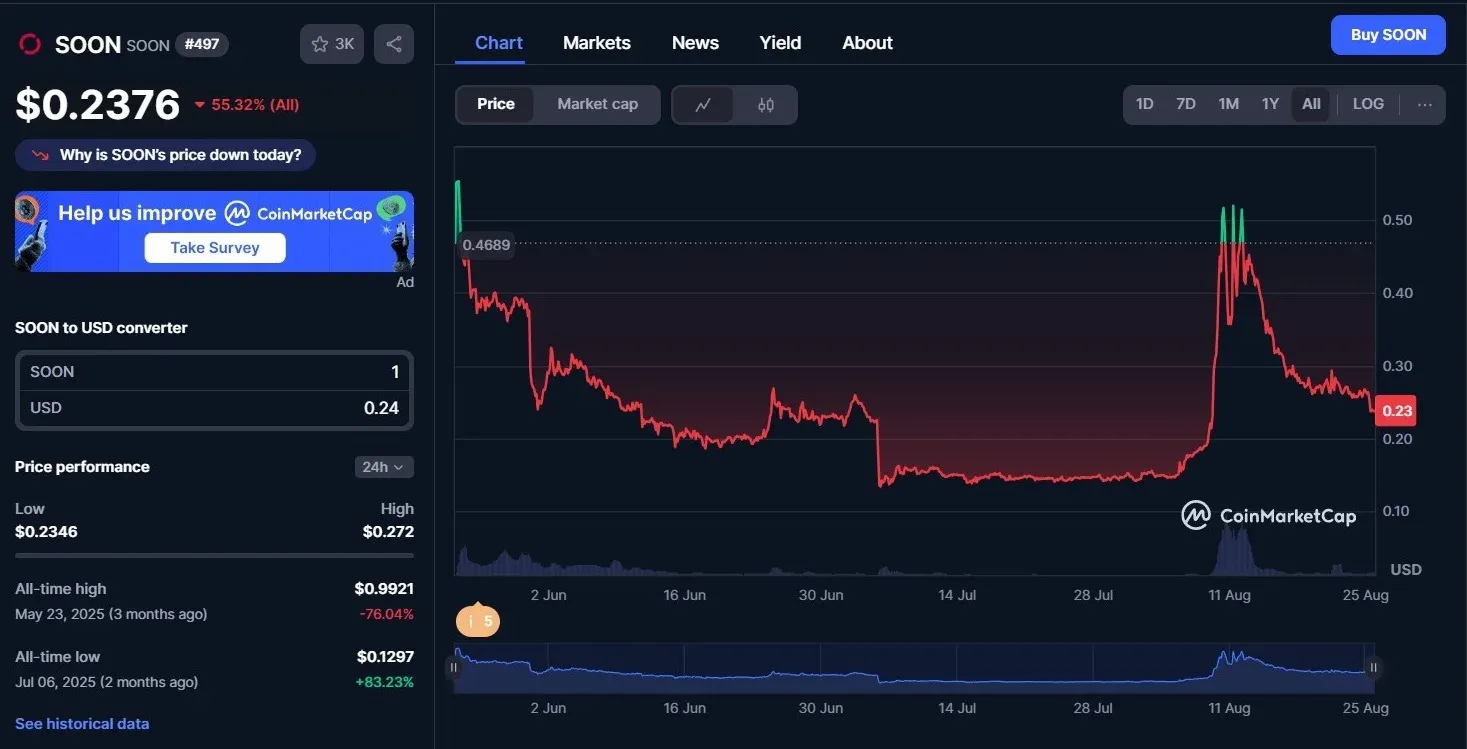Open the 24h price performance dropdown
The height and width of the screenshot is (749, 1467).
pos(384,467)
